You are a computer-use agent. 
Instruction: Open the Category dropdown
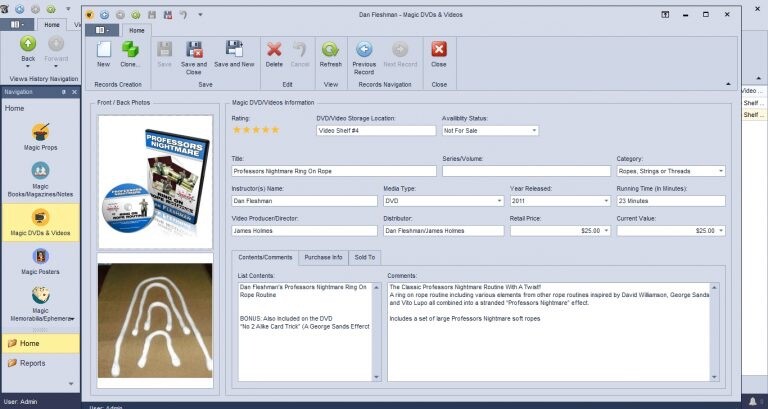click(721, 171)
